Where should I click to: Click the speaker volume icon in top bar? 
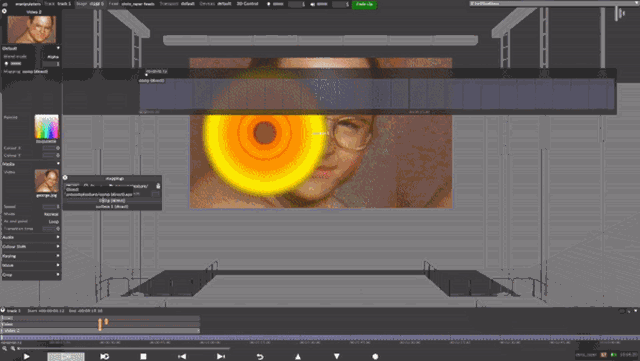tap(312, 4)
